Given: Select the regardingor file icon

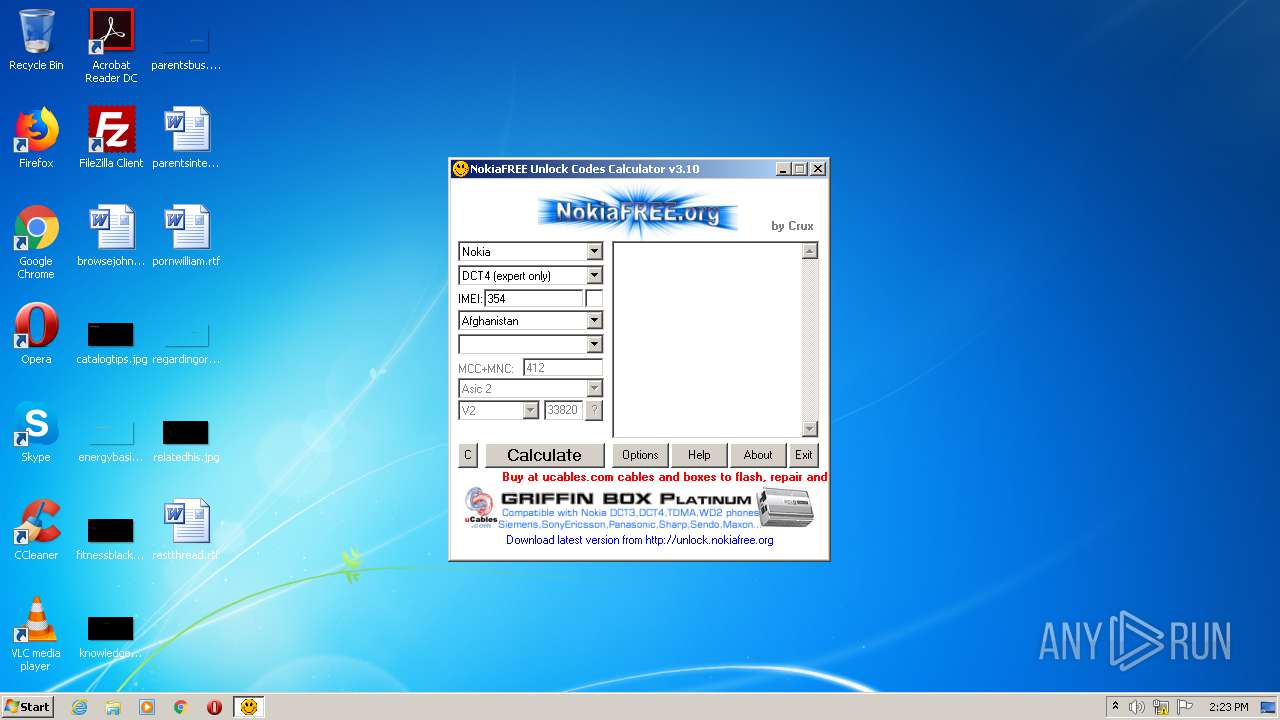Looking at the screenshot, I should click(x=186, y=340).
